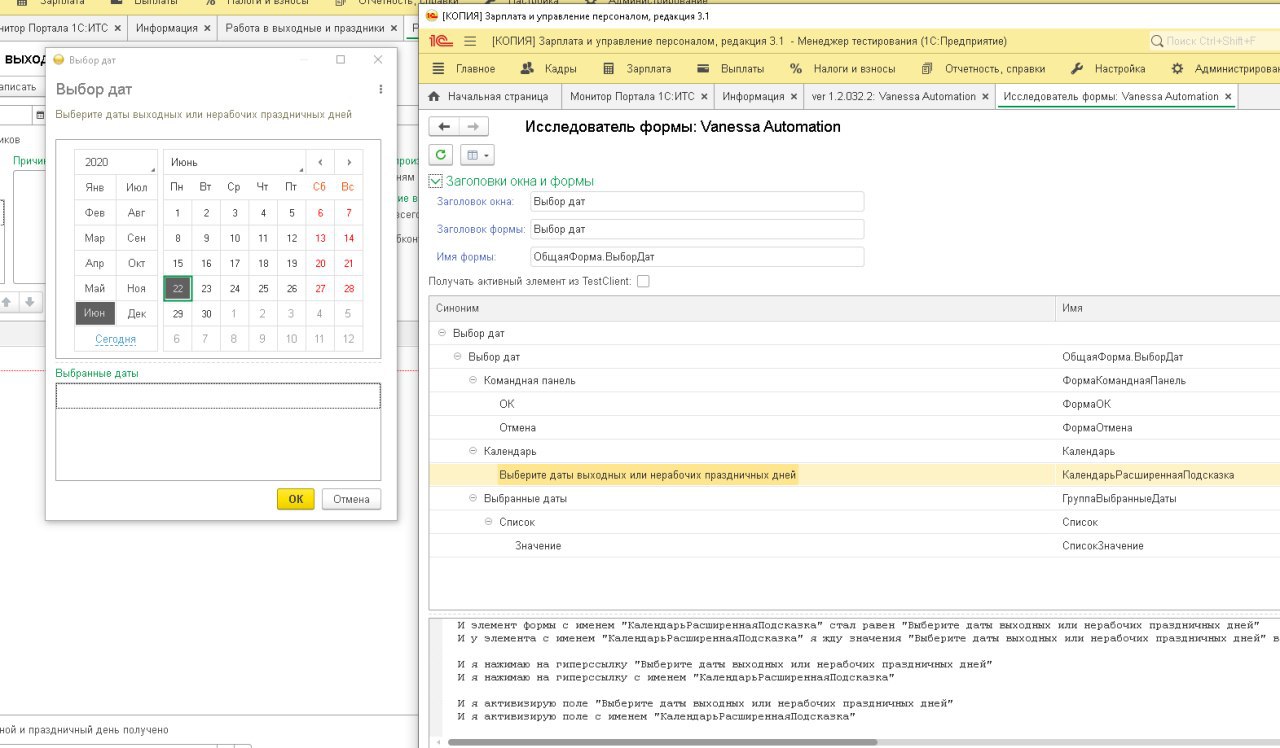This screenshot has width=1280, height=748.
Task: Switch to Начальная страница tab
Action: 489,97
